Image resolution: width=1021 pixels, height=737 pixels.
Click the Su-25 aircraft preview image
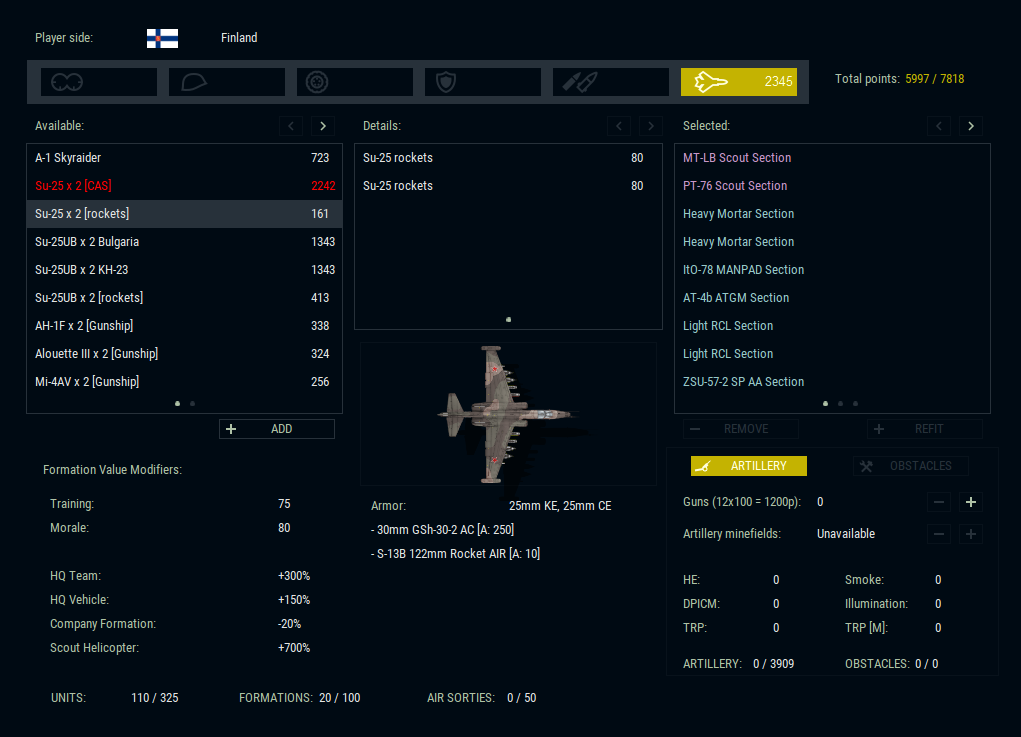point(508,414)
